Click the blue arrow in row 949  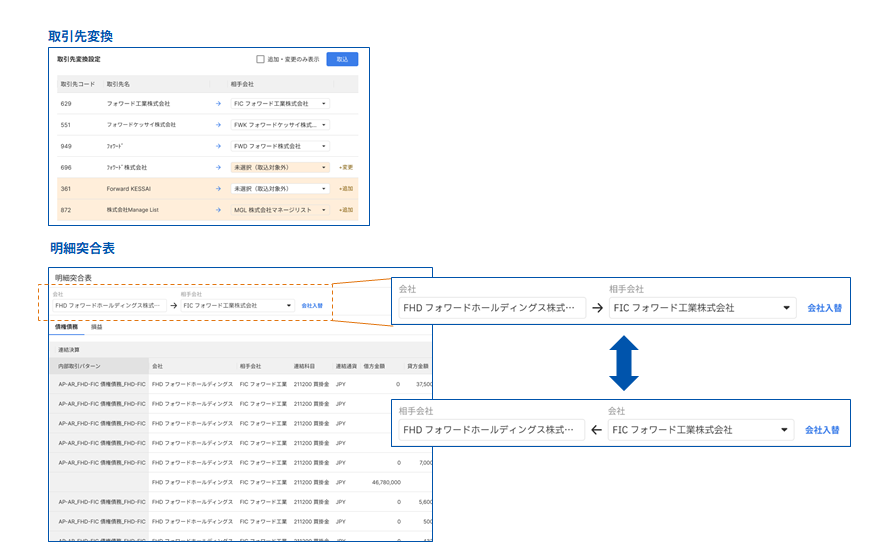pyautogui.click(x=218, y=146)
